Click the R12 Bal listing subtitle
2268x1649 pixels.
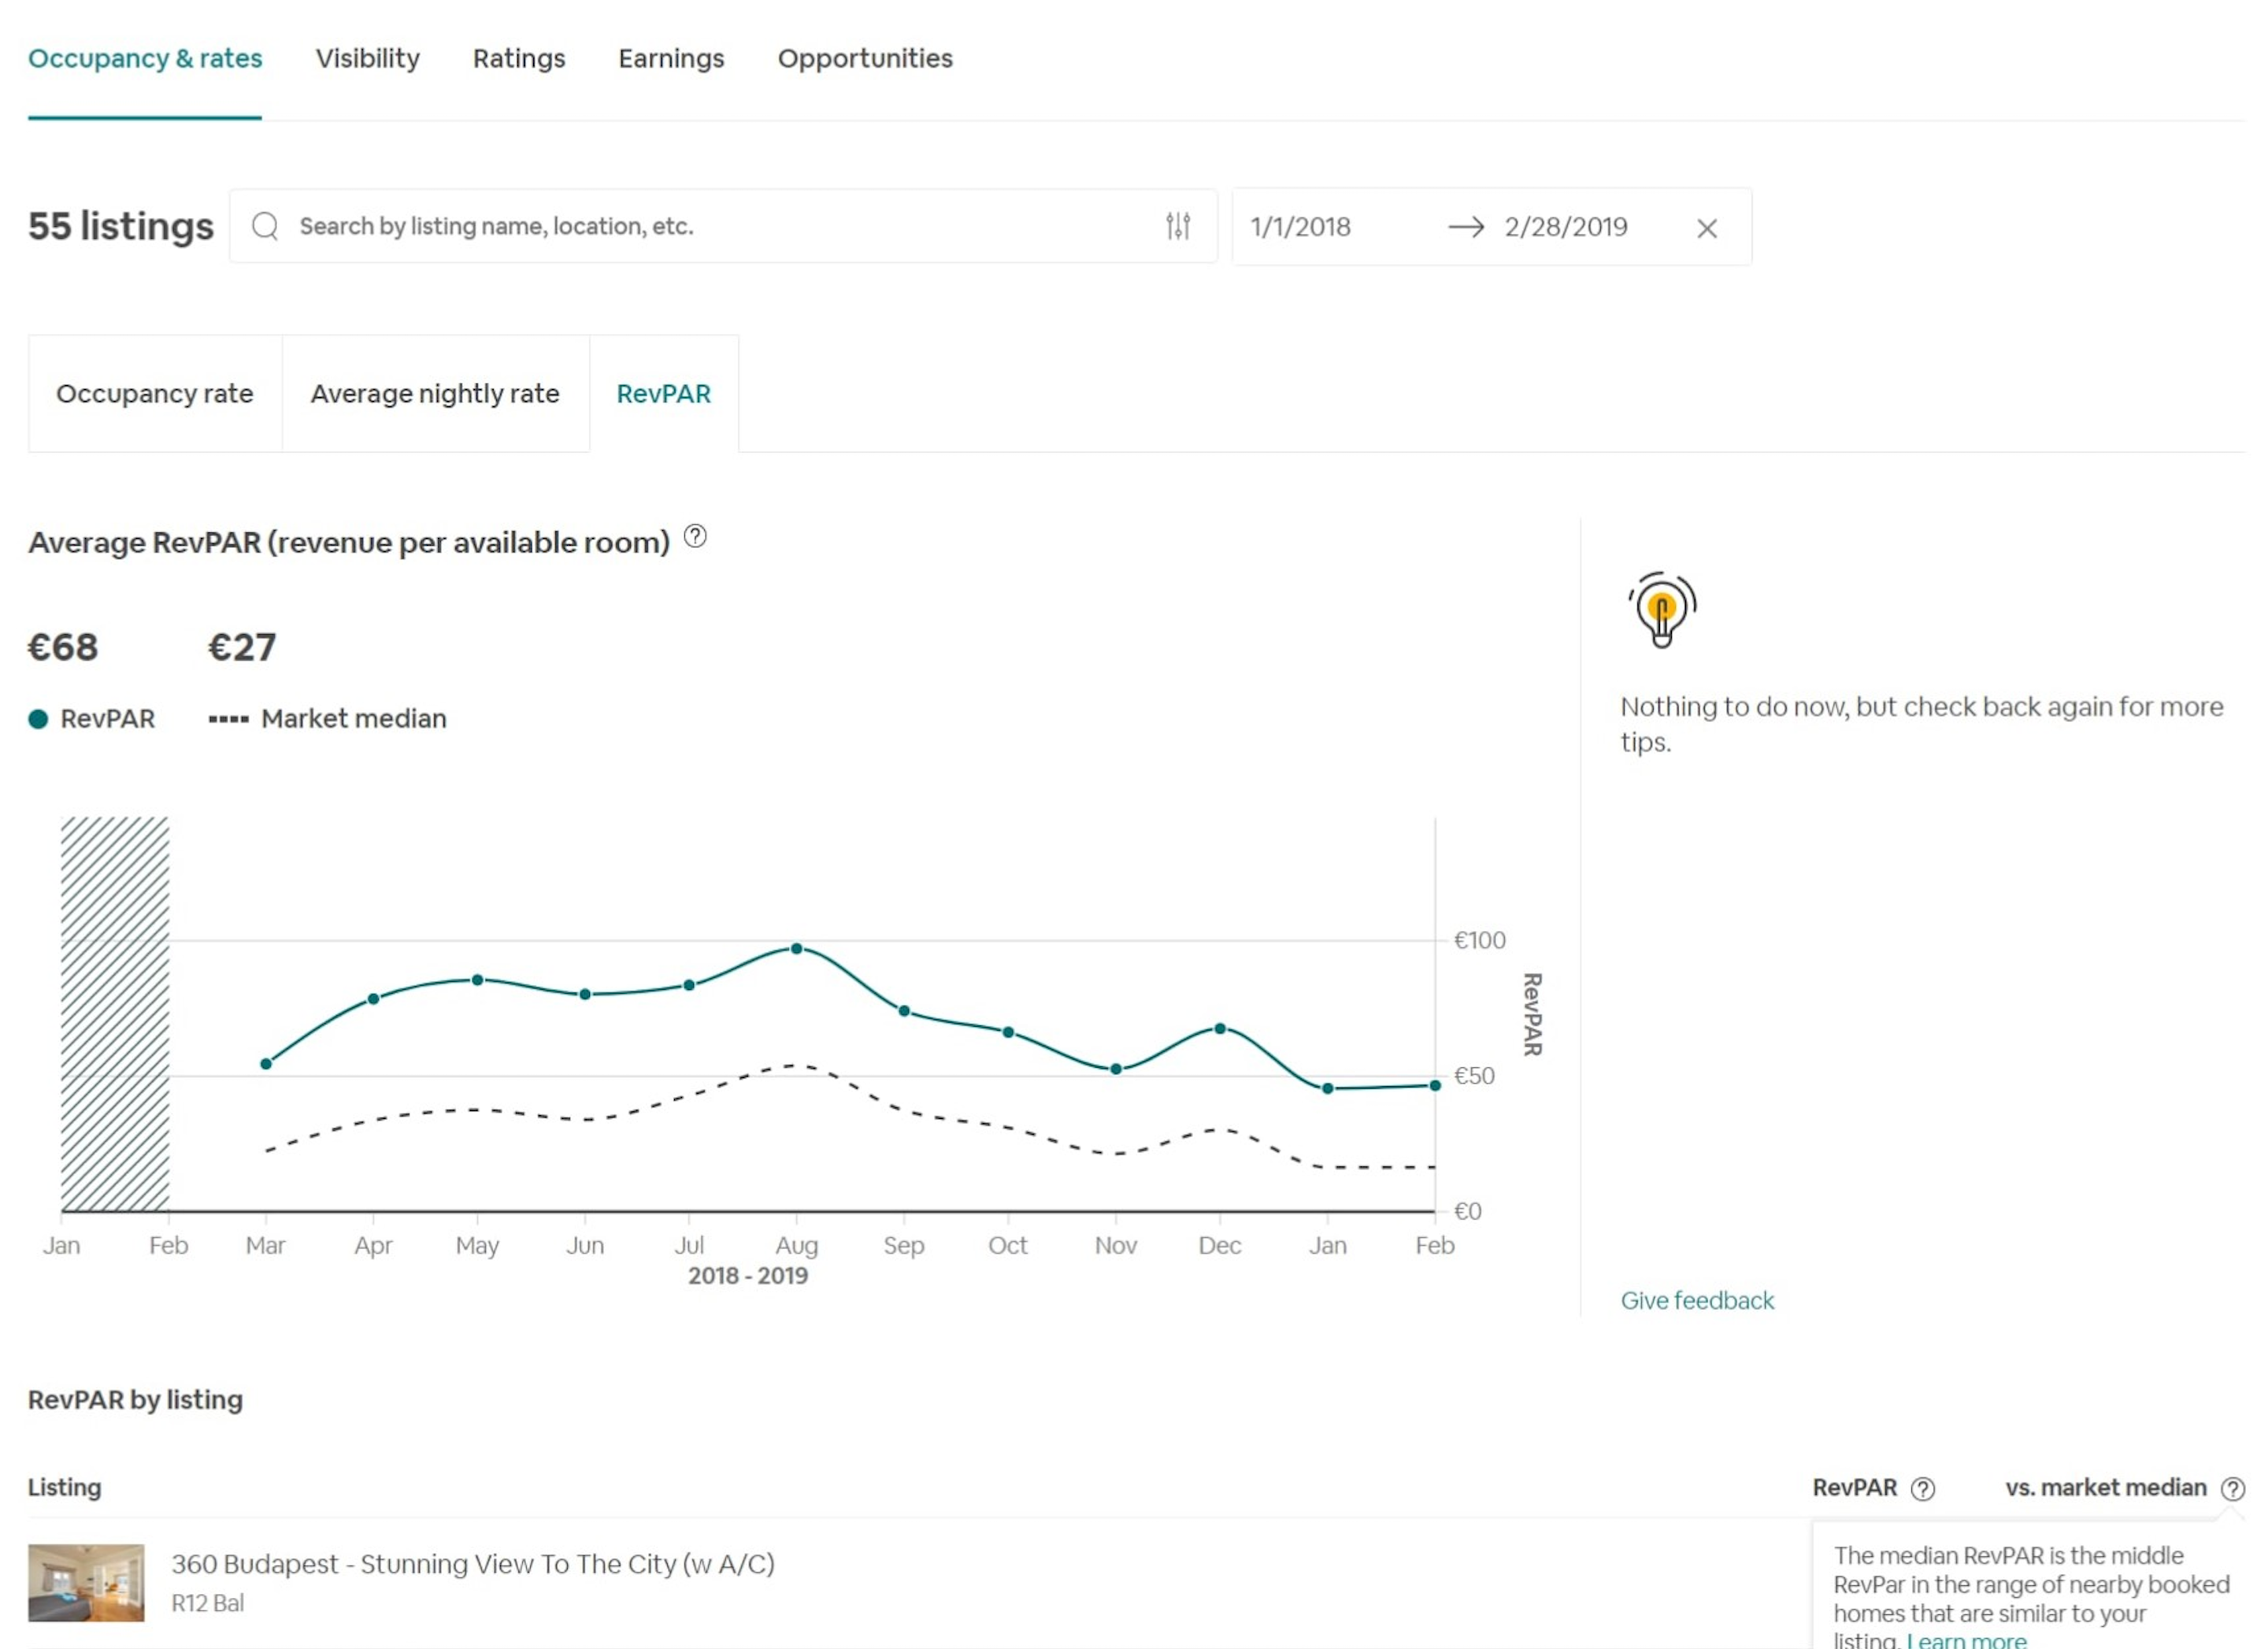coord(208,1603)
